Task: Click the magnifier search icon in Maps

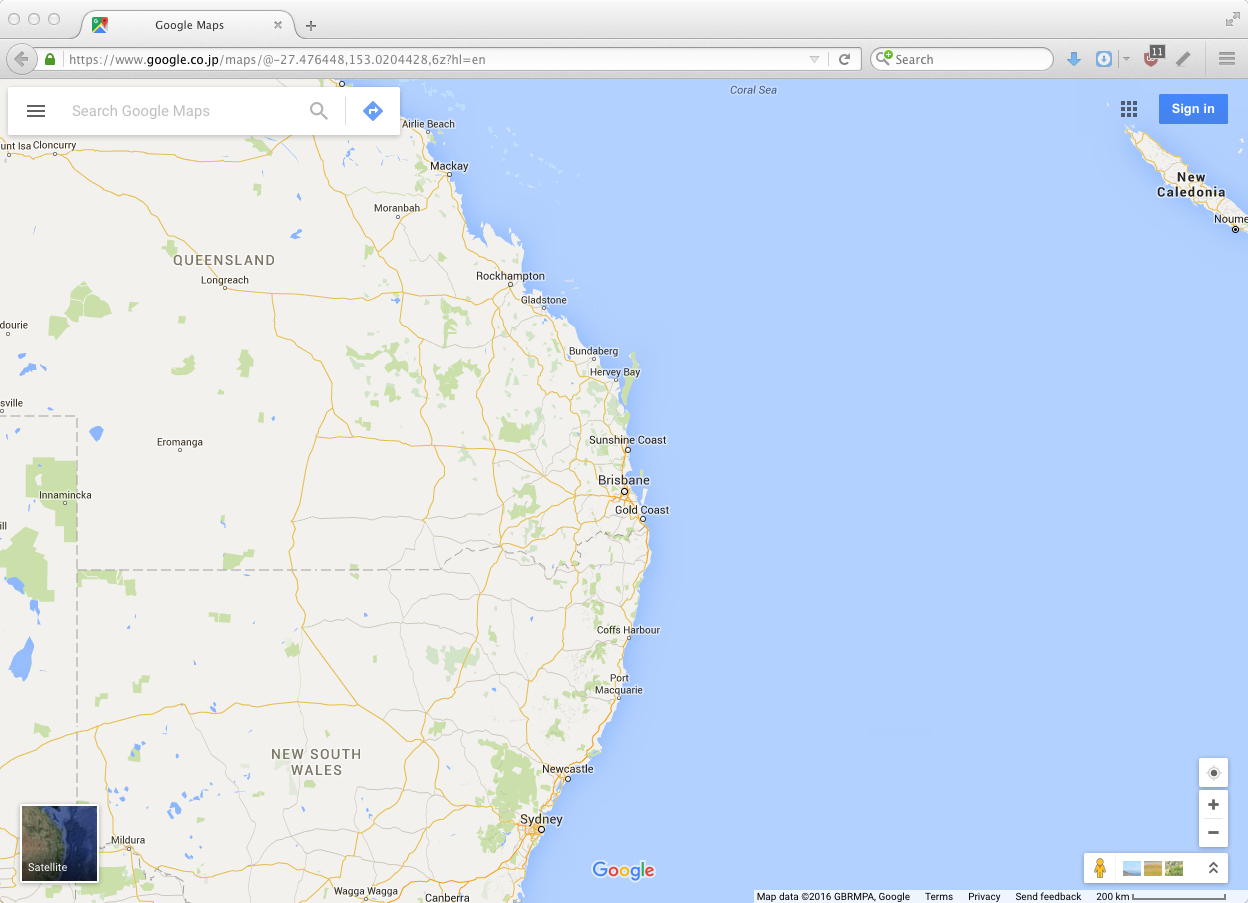Action: click(x=319, y=111)
